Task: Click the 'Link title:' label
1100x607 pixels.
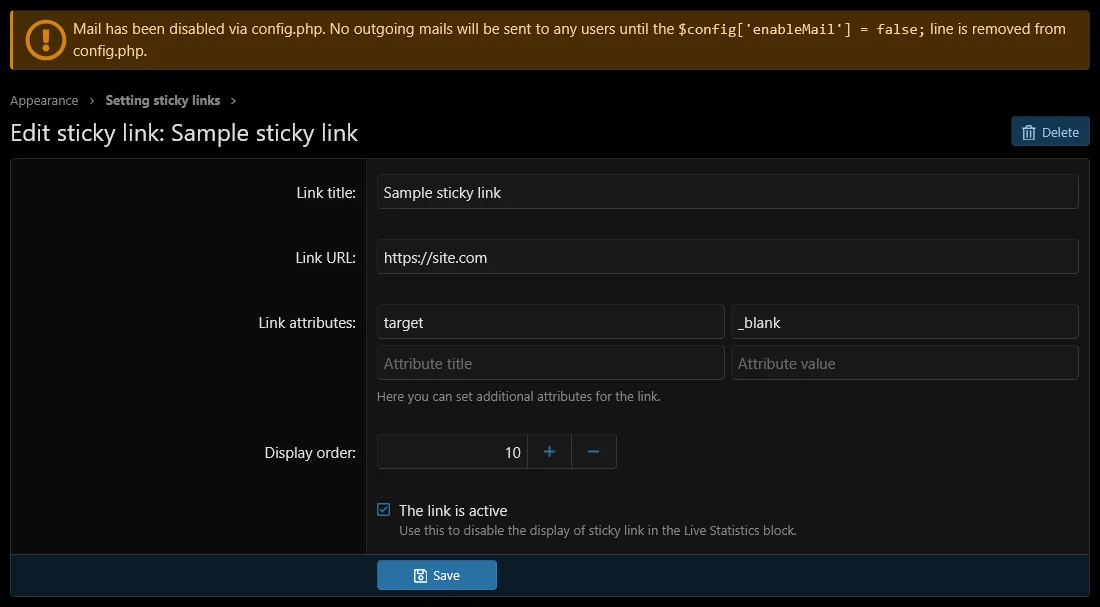Action: pos(326,192)
